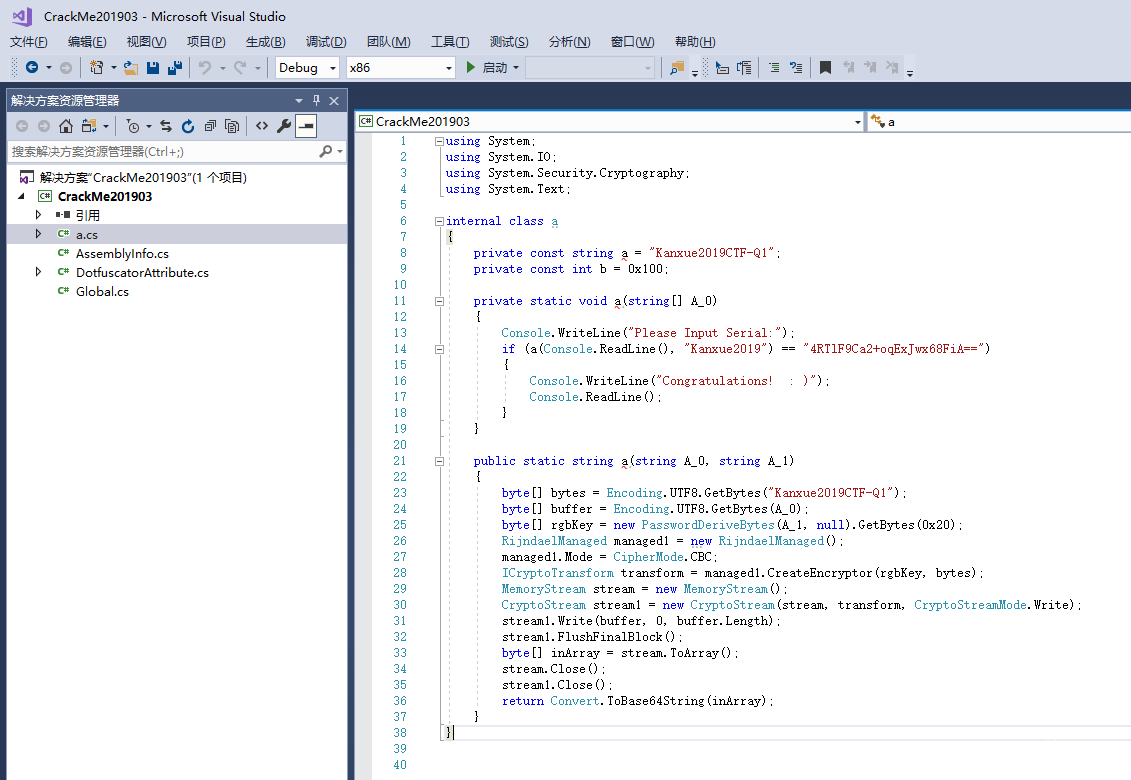Refresh the Solution Explorer tree

187,126
